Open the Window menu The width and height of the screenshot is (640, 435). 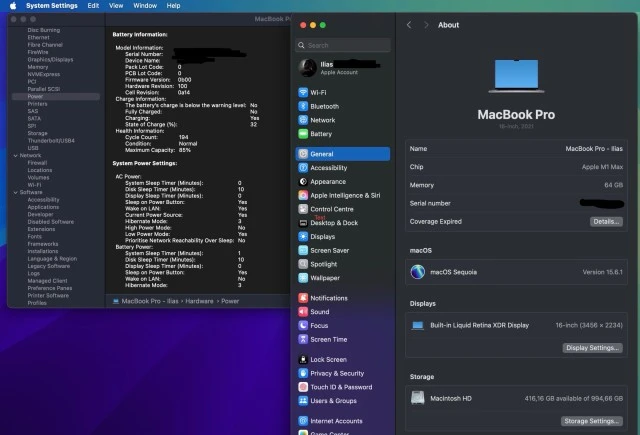[145, 6]
